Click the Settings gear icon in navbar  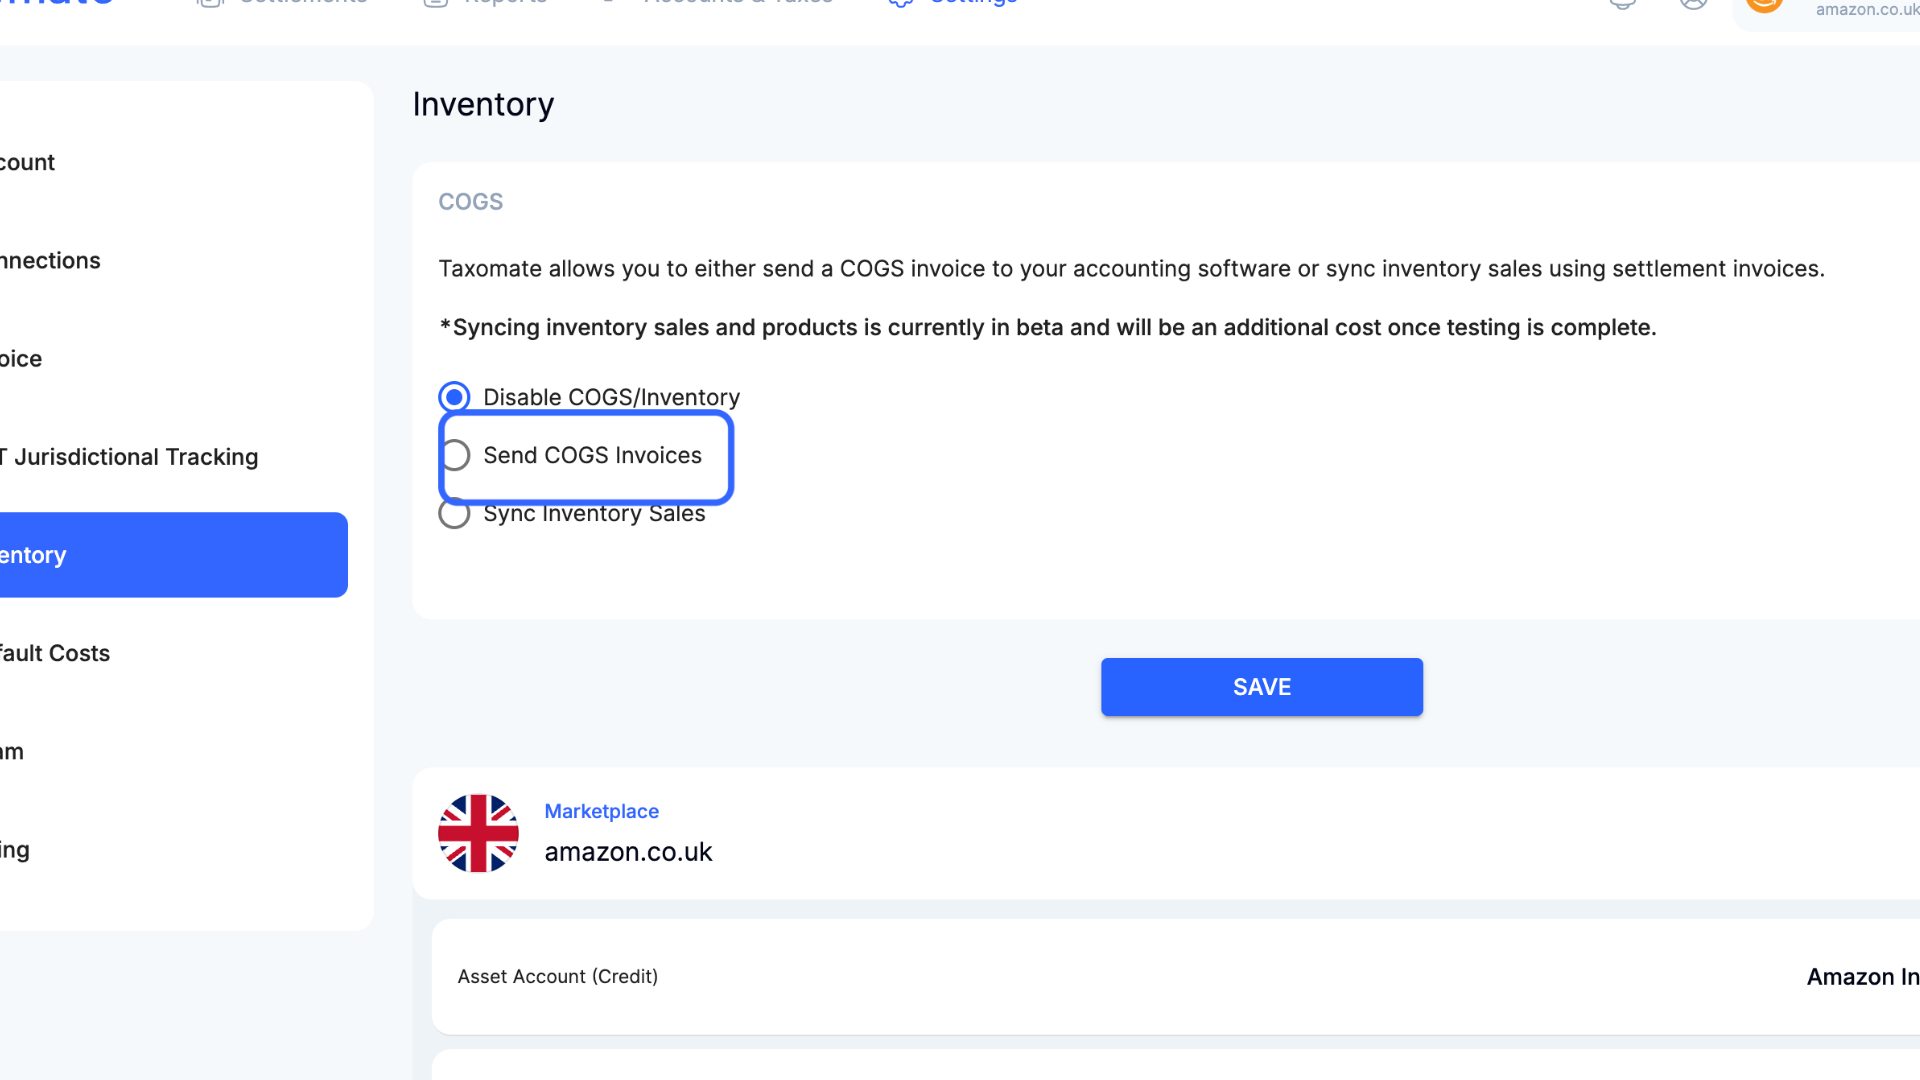(901, 3)
